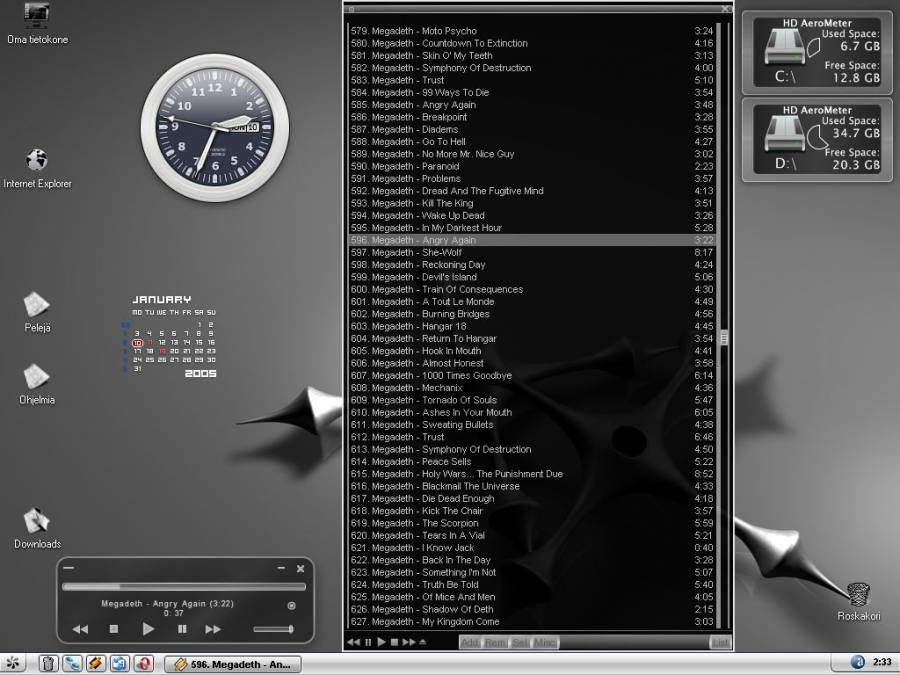The height and width of the screenshot is (675, 900).
Task: Open the Add menu in playlist
Action: click(470, 642)
